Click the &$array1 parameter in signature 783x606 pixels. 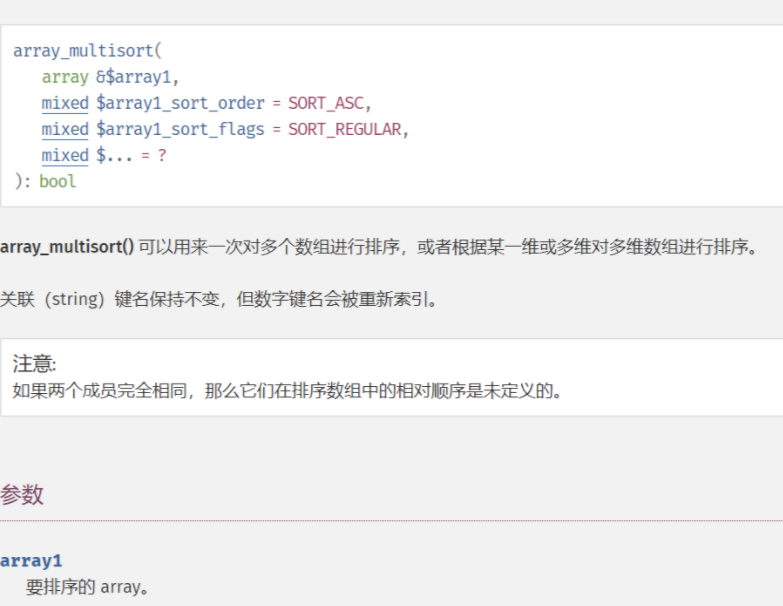(133, 77)
